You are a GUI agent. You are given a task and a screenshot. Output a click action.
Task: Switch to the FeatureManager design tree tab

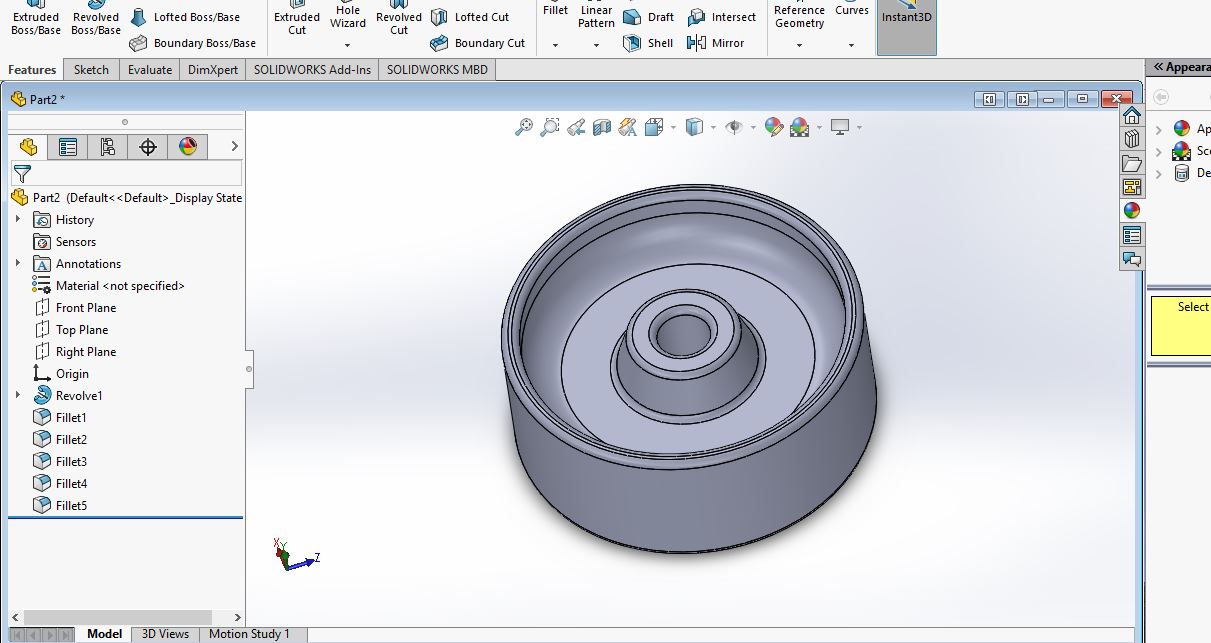[28, 147]
